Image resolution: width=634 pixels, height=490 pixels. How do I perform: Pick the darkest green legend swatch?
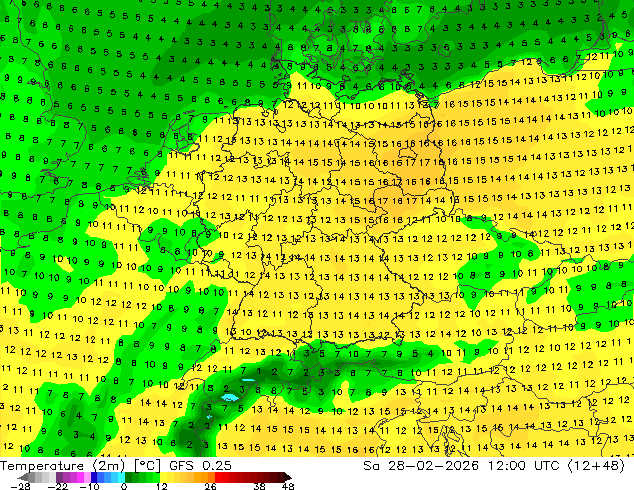coord(128,477)
